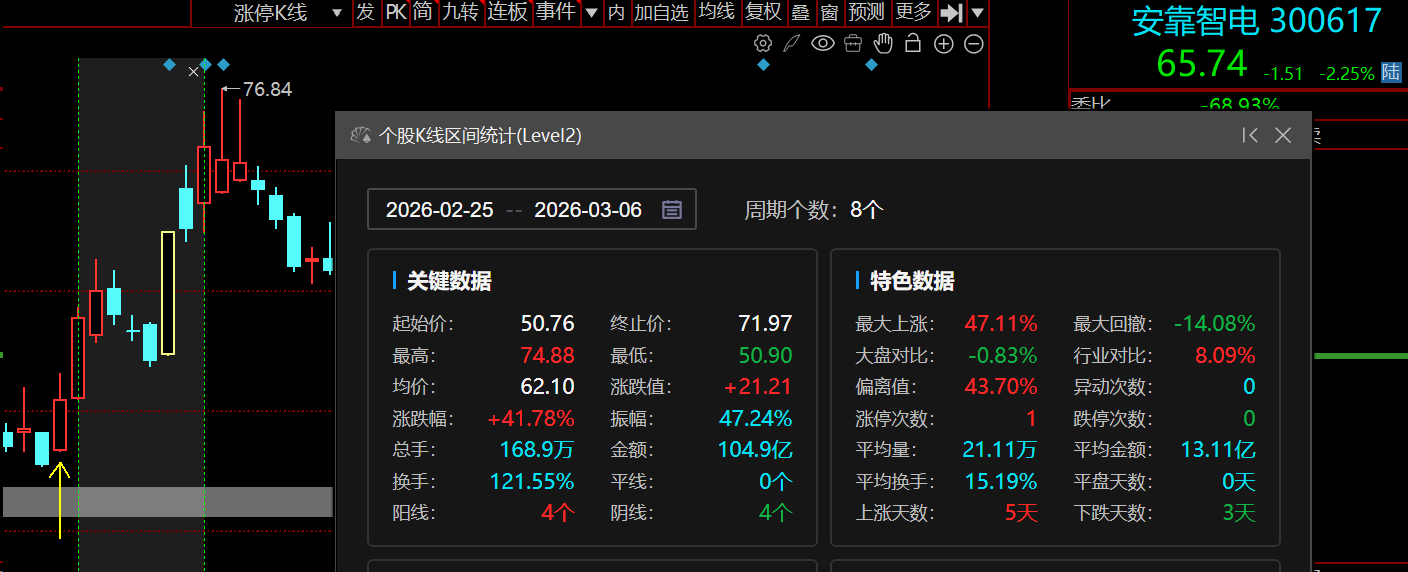
Task: Collapse the K线区间统计 panel sideways
Action: (x=1249, y=135)
